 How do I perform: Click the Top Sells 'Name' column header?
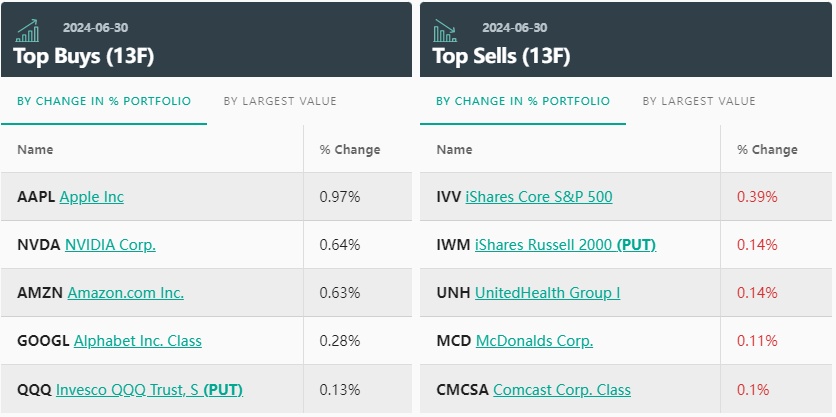tap(454, 150)
